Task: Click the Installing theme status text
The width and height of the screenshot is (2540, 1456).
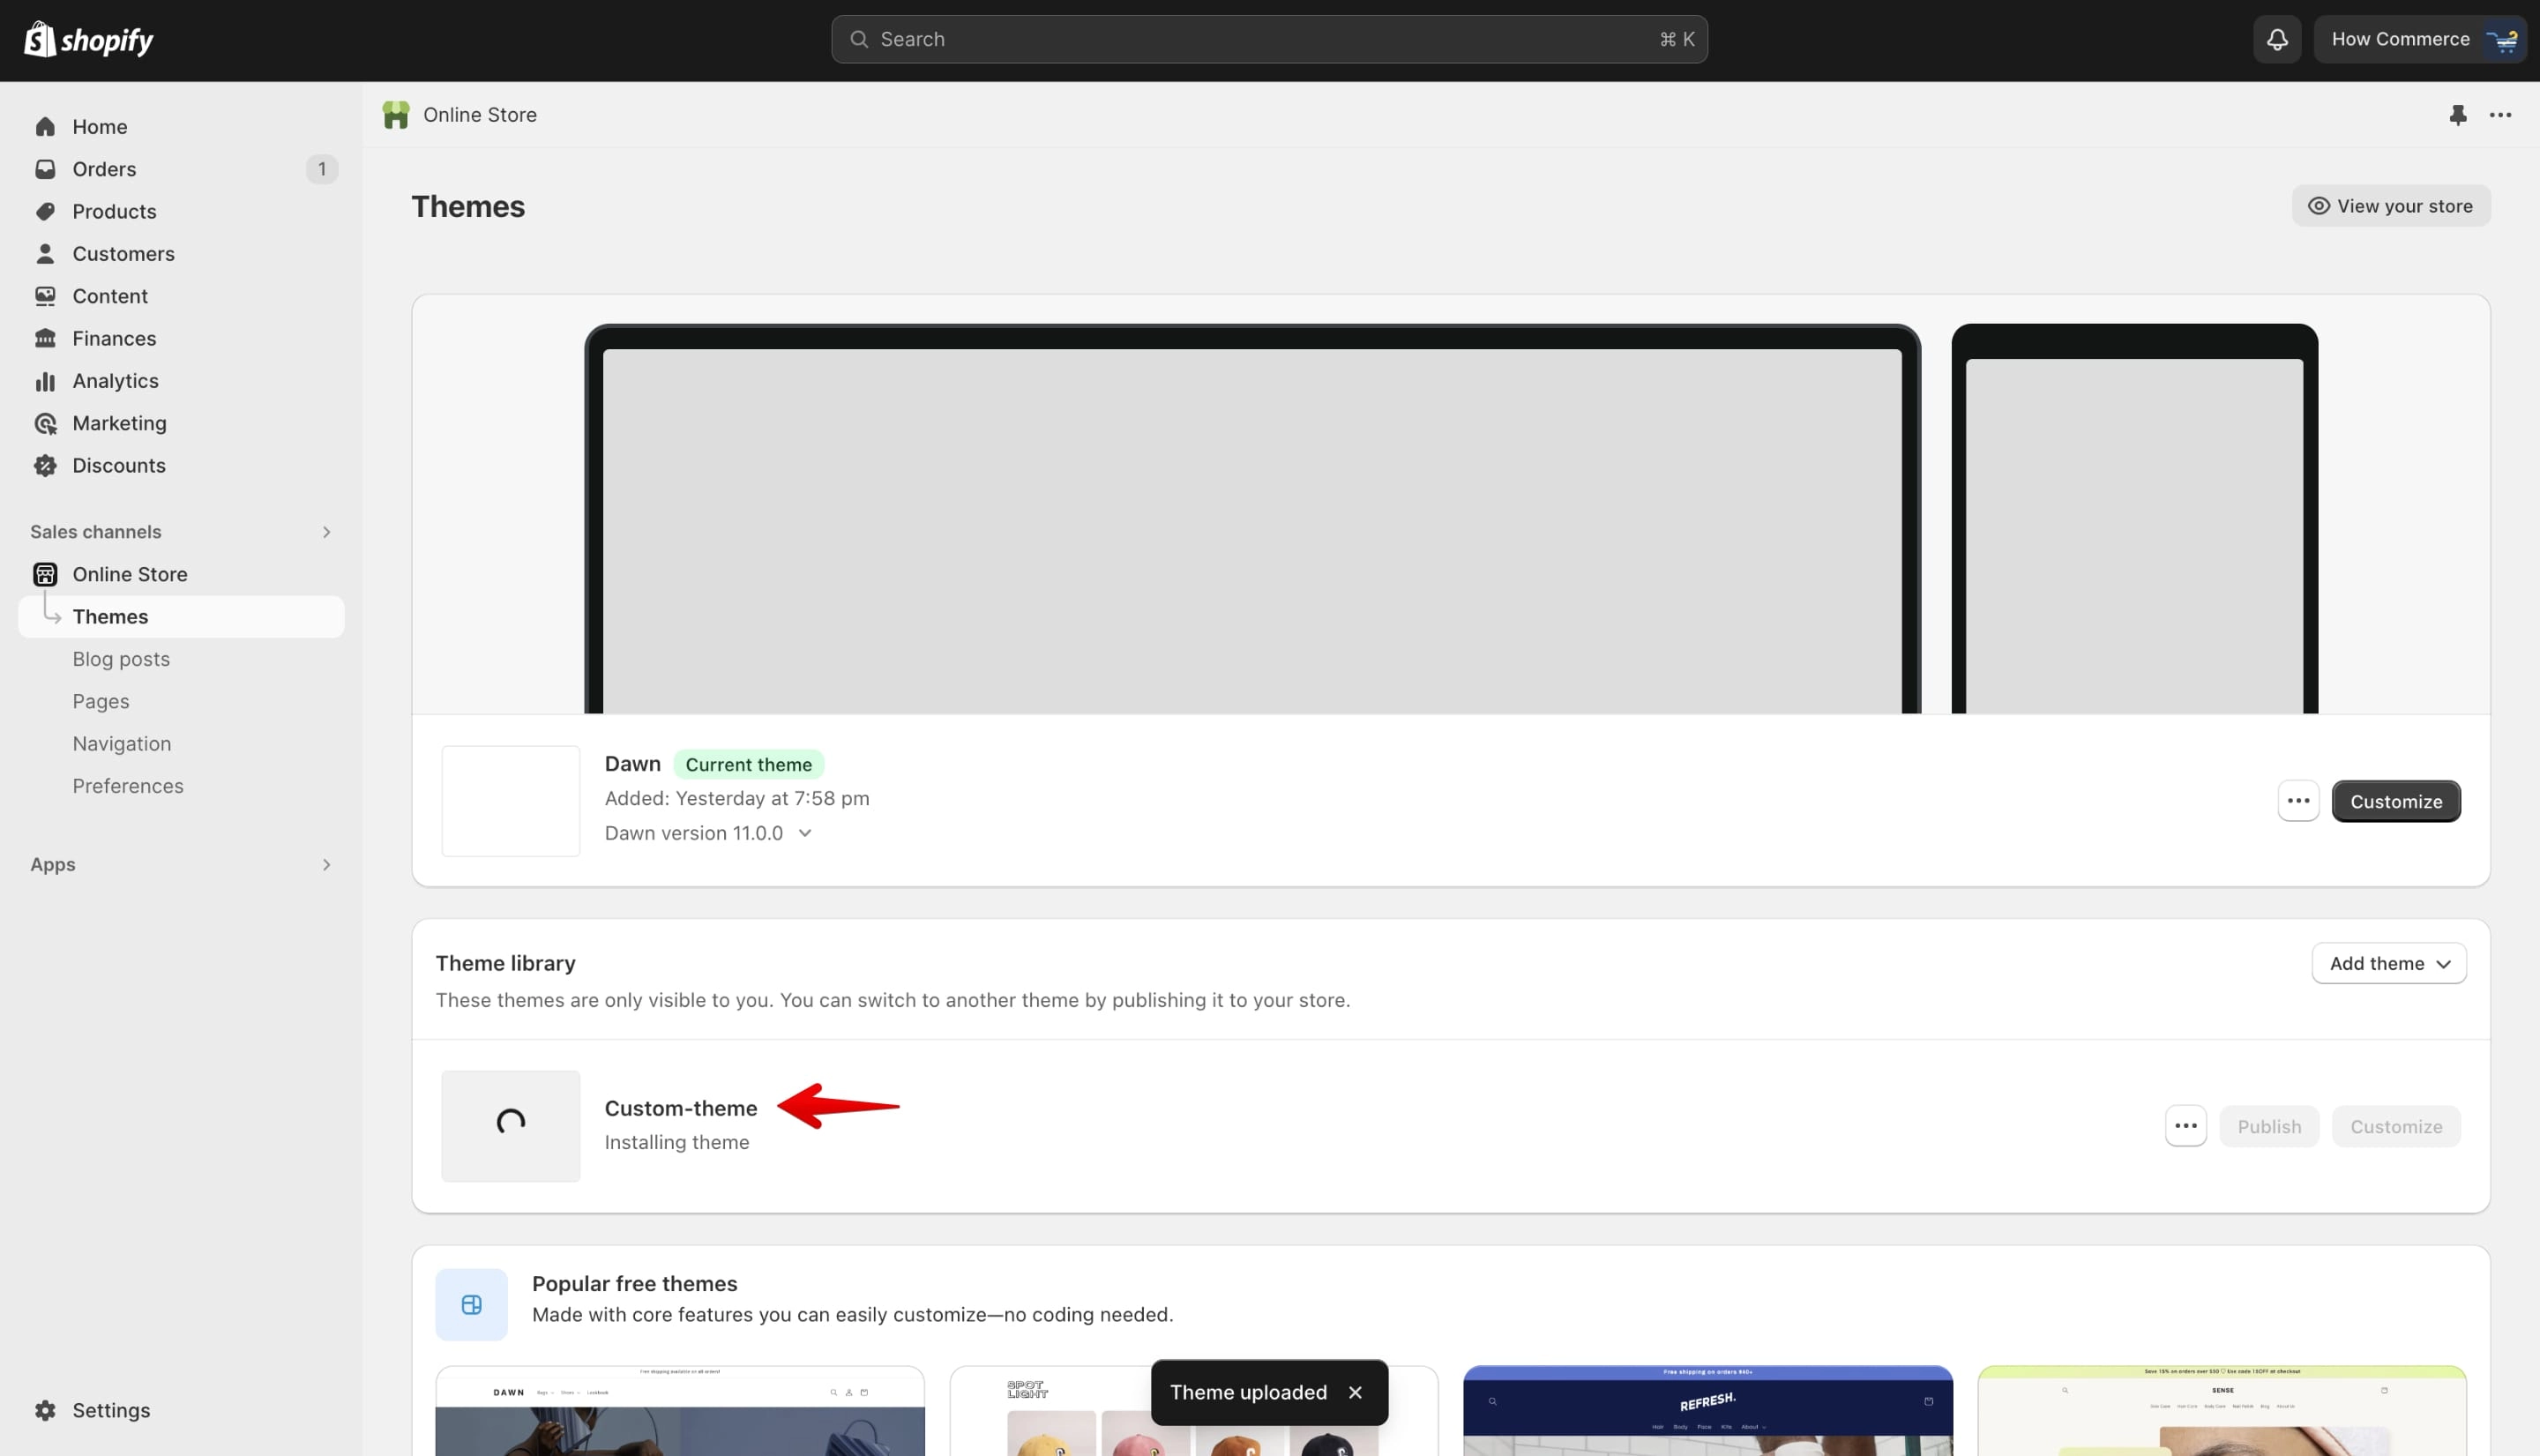Action: 676,1142
